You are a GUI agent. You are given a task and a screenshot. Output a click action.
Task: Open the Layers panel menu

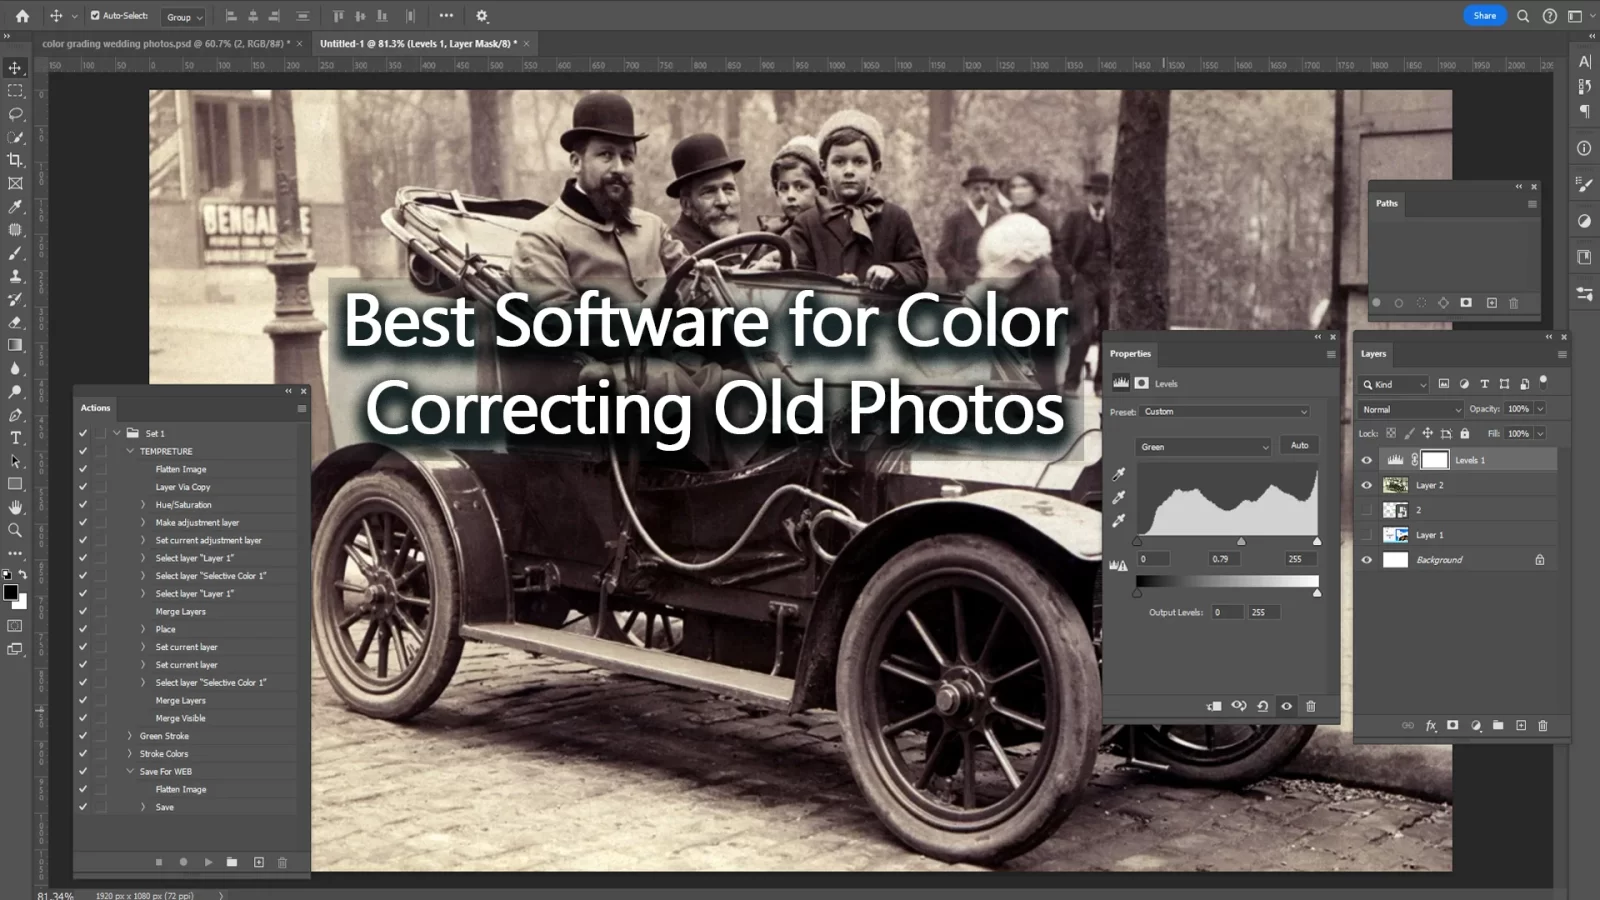coord(1562,354)
